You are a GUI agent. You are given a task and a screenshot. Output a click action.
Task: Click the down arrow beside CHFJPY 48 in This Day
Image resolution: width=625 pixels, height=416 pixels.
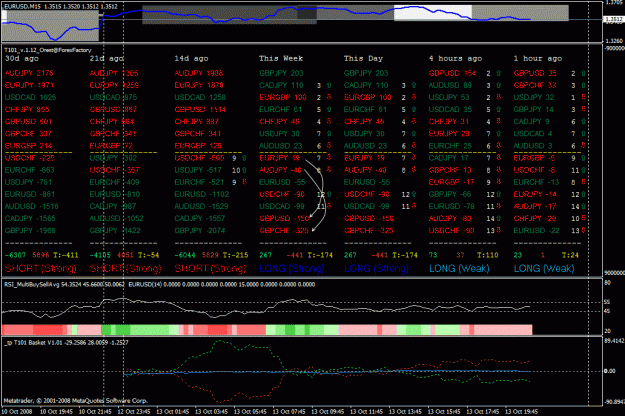pos(414,121)
